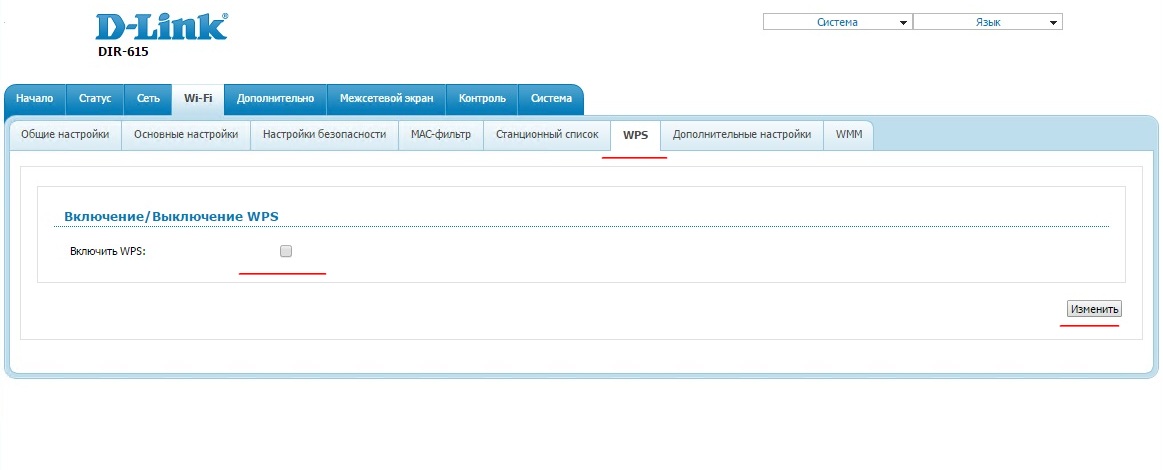Image resolution: width=1163 pixels, height=470 pixels.
Task: Go to the Начало tab
Action: pyautogui.click(x=35, y=99)
